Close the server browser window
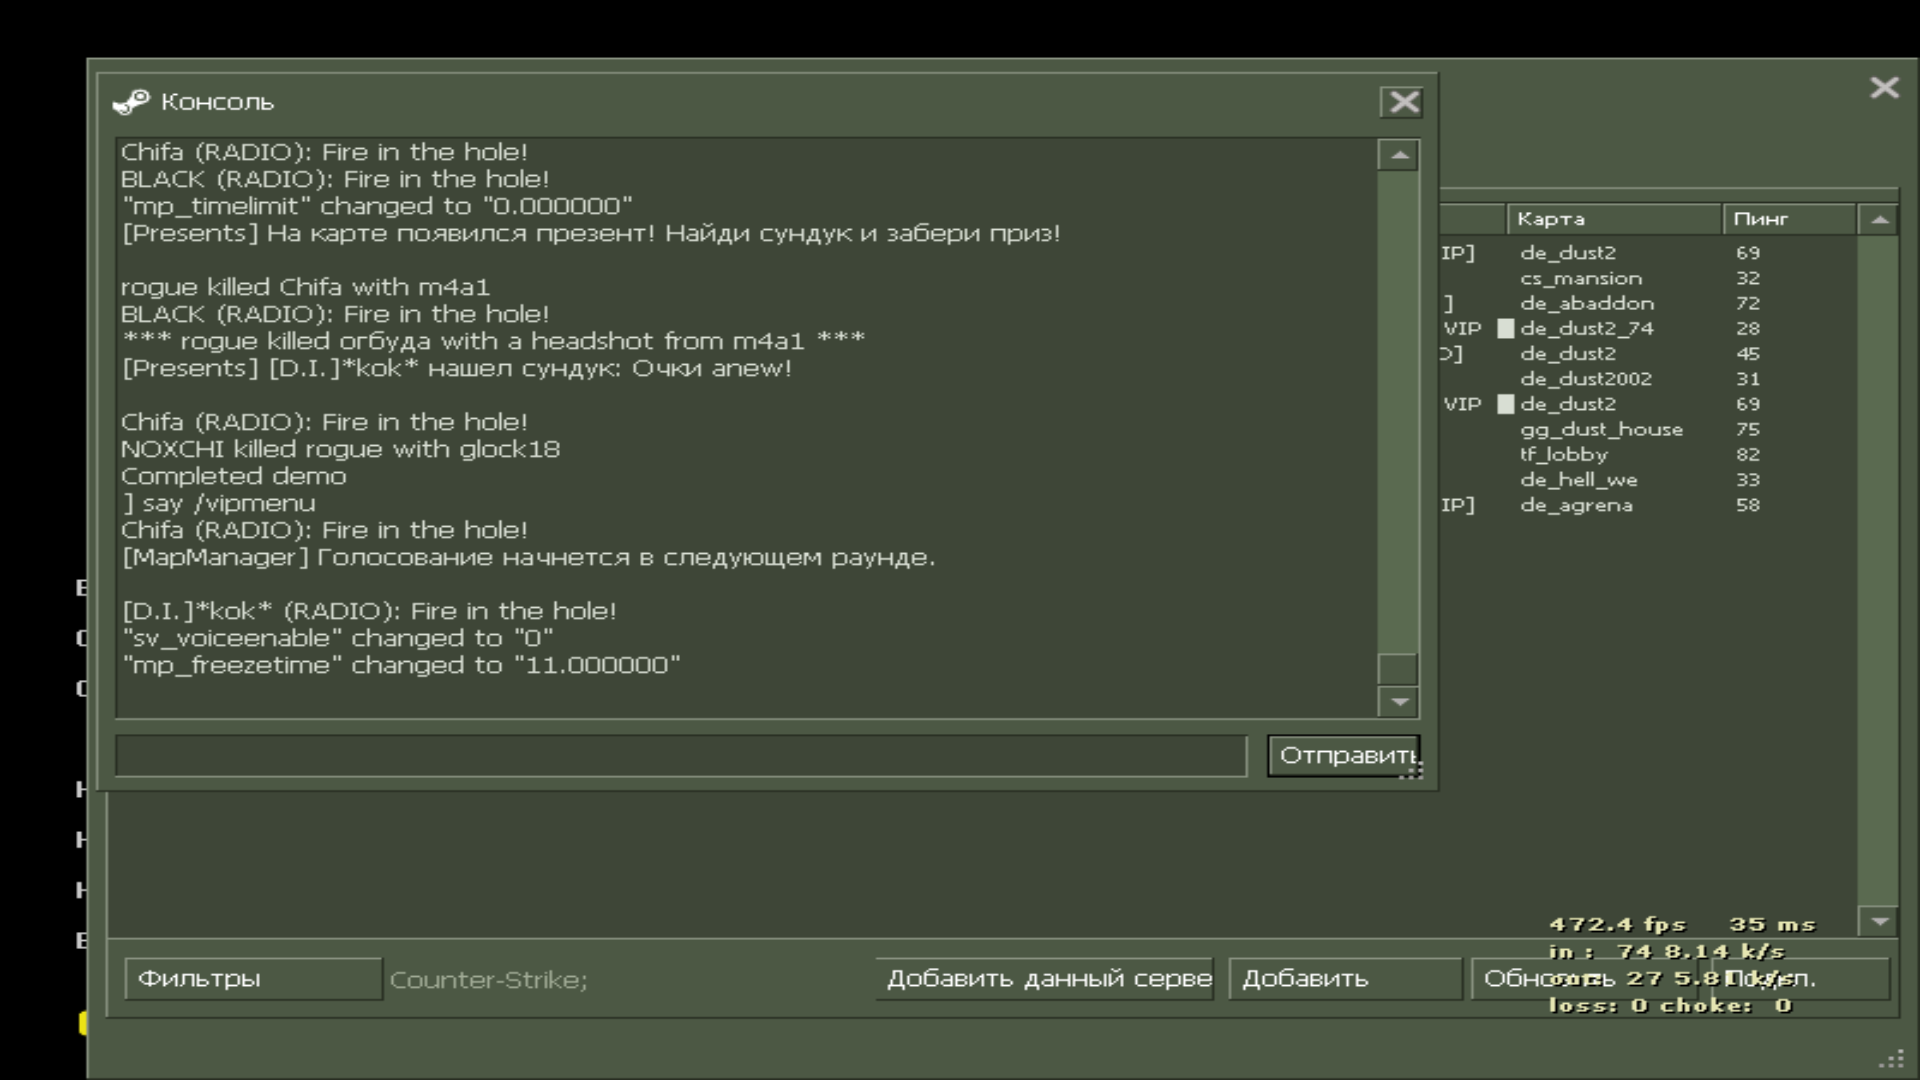Image resolution: width=1920 pixels, height=1080 pixels. pyautogui.click(x=1884, y=88)
